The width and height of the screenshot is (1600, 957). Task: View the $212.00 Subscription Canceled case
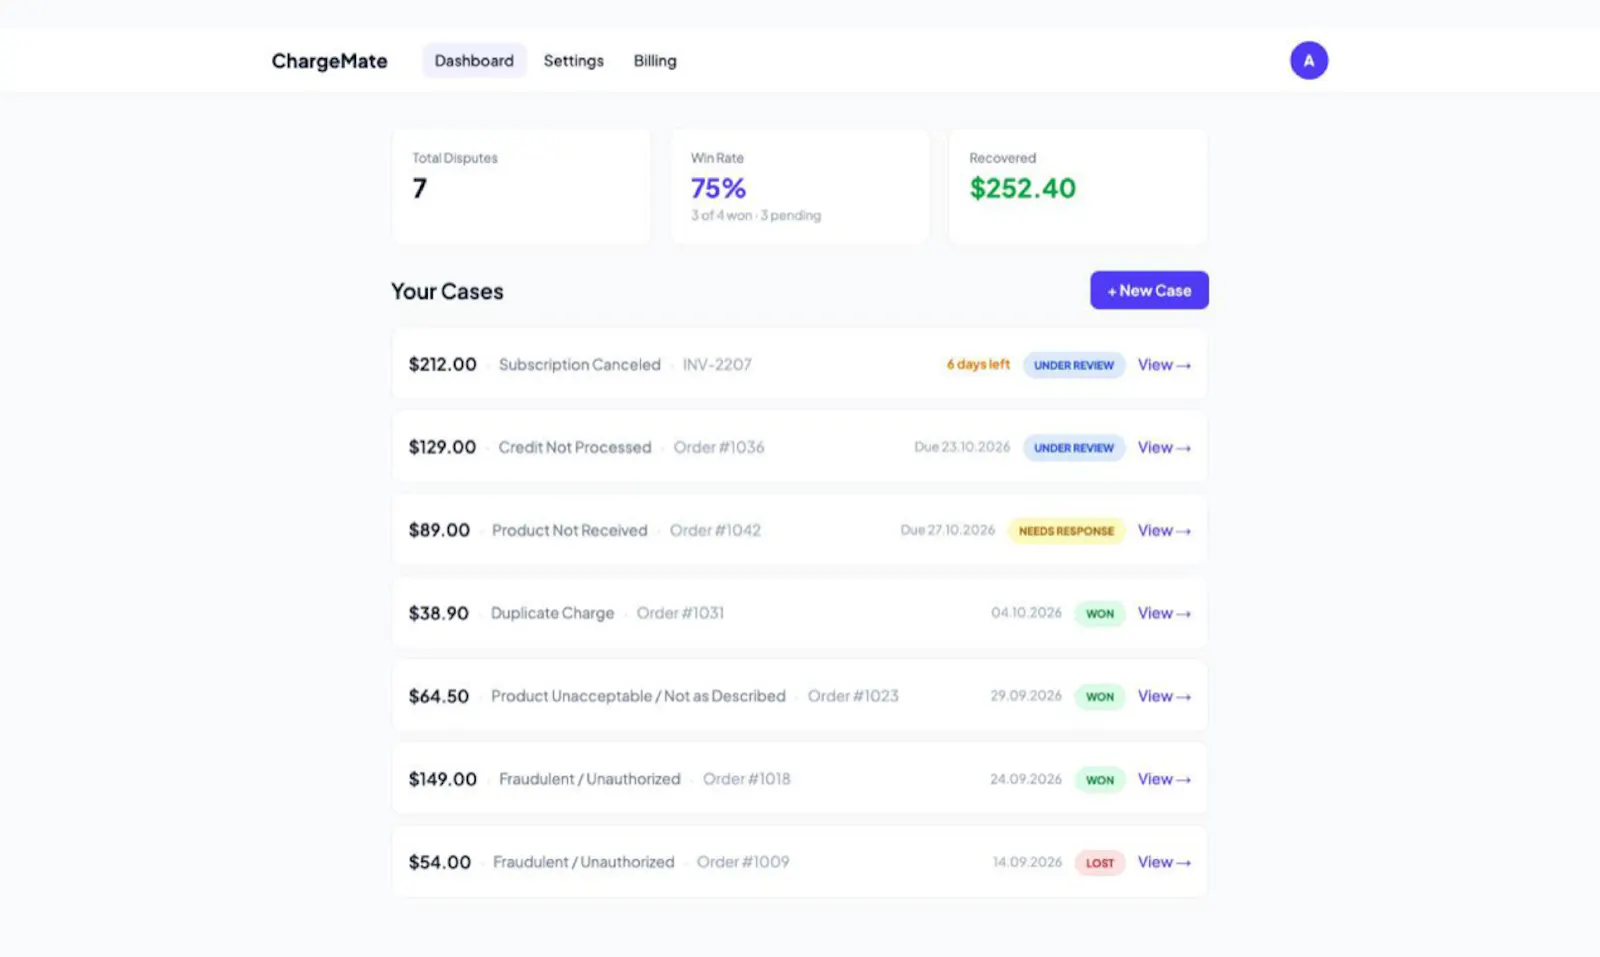pos(1164,365)
